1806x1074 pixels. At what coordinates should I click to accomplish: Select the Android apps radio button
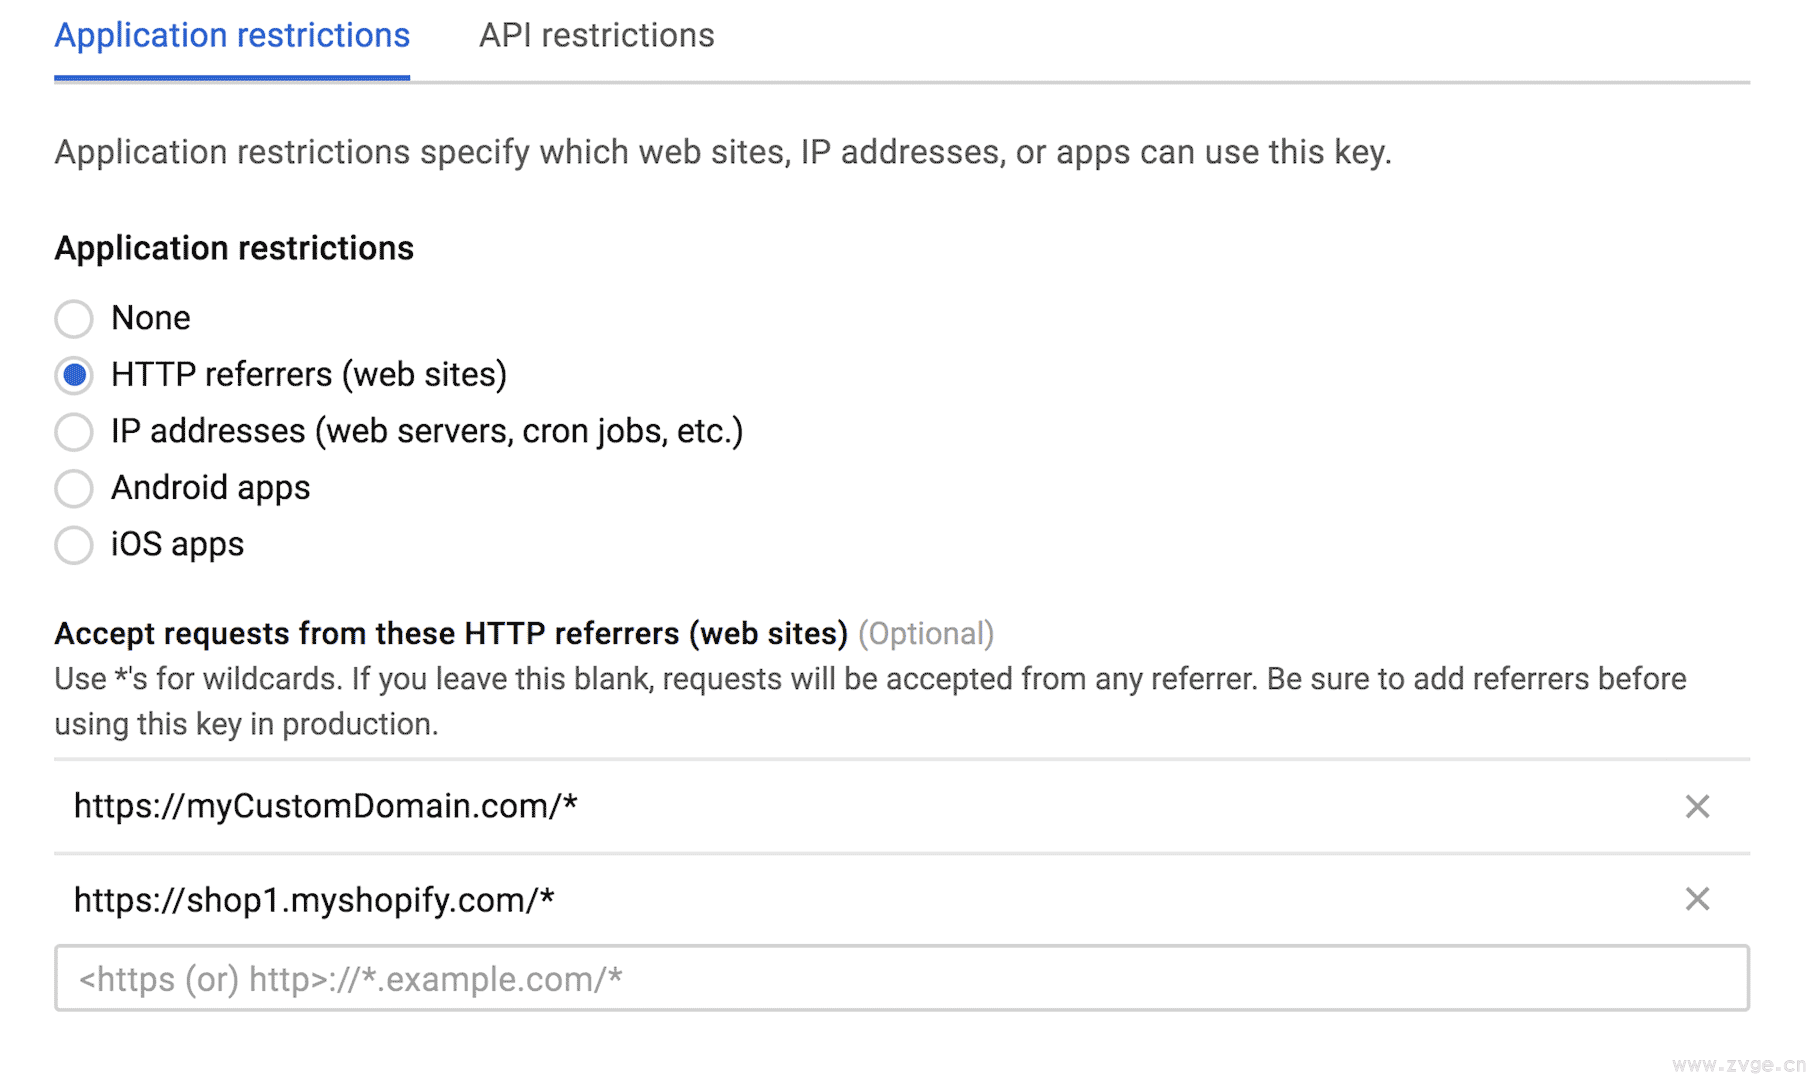point(74,489)
